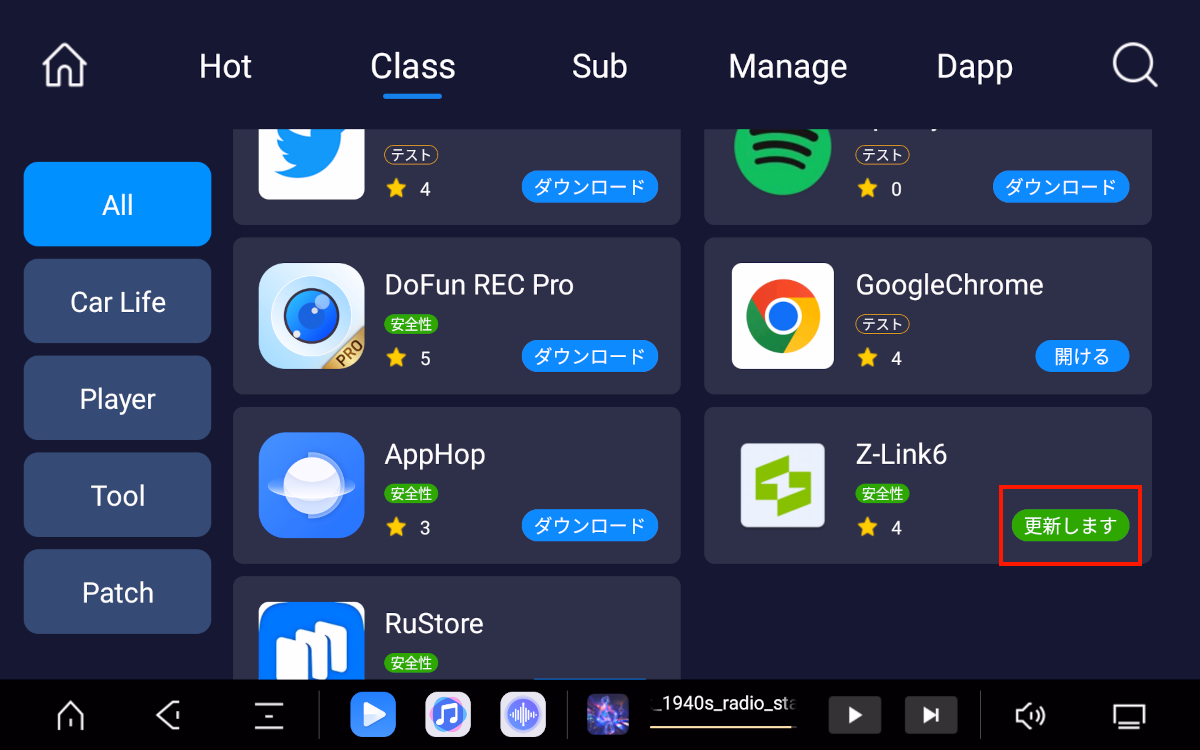The height and width of the screenshot is (750, 1200).
Task: Select the Twitter app icon
Action: tap(311, 160)
